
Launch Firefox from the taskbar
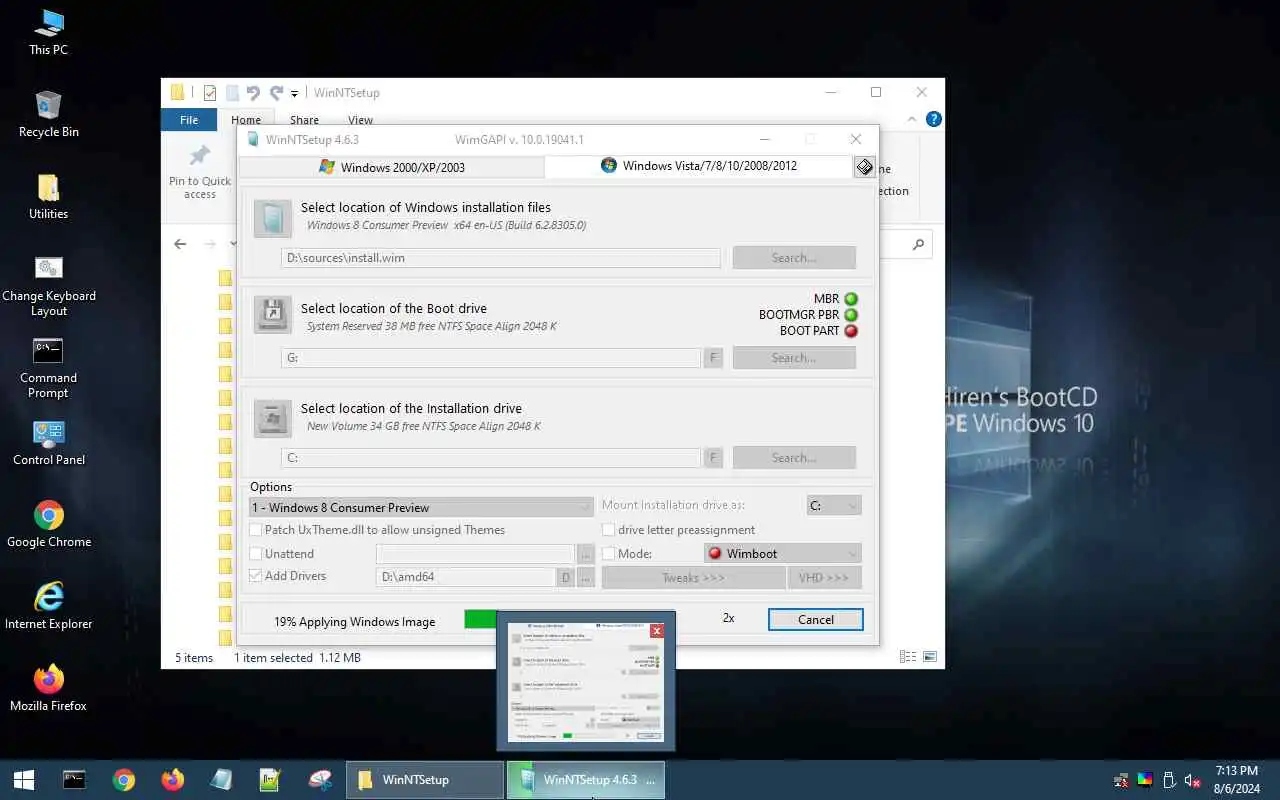pyautogui.click(x=173, y=780)
